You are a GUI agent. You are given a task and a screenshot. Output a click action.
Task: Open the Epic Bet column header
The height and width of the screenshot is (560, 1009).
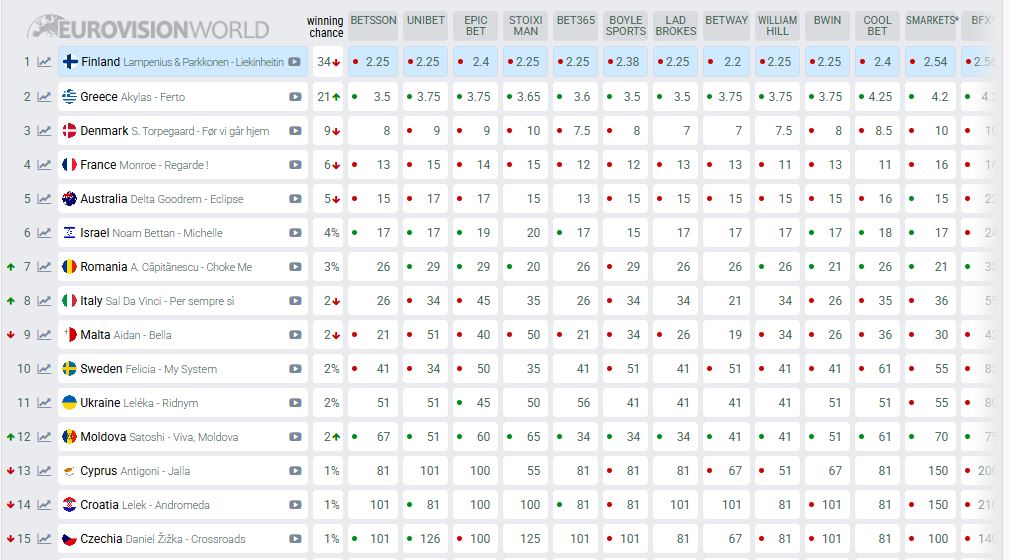pos(476,26)
